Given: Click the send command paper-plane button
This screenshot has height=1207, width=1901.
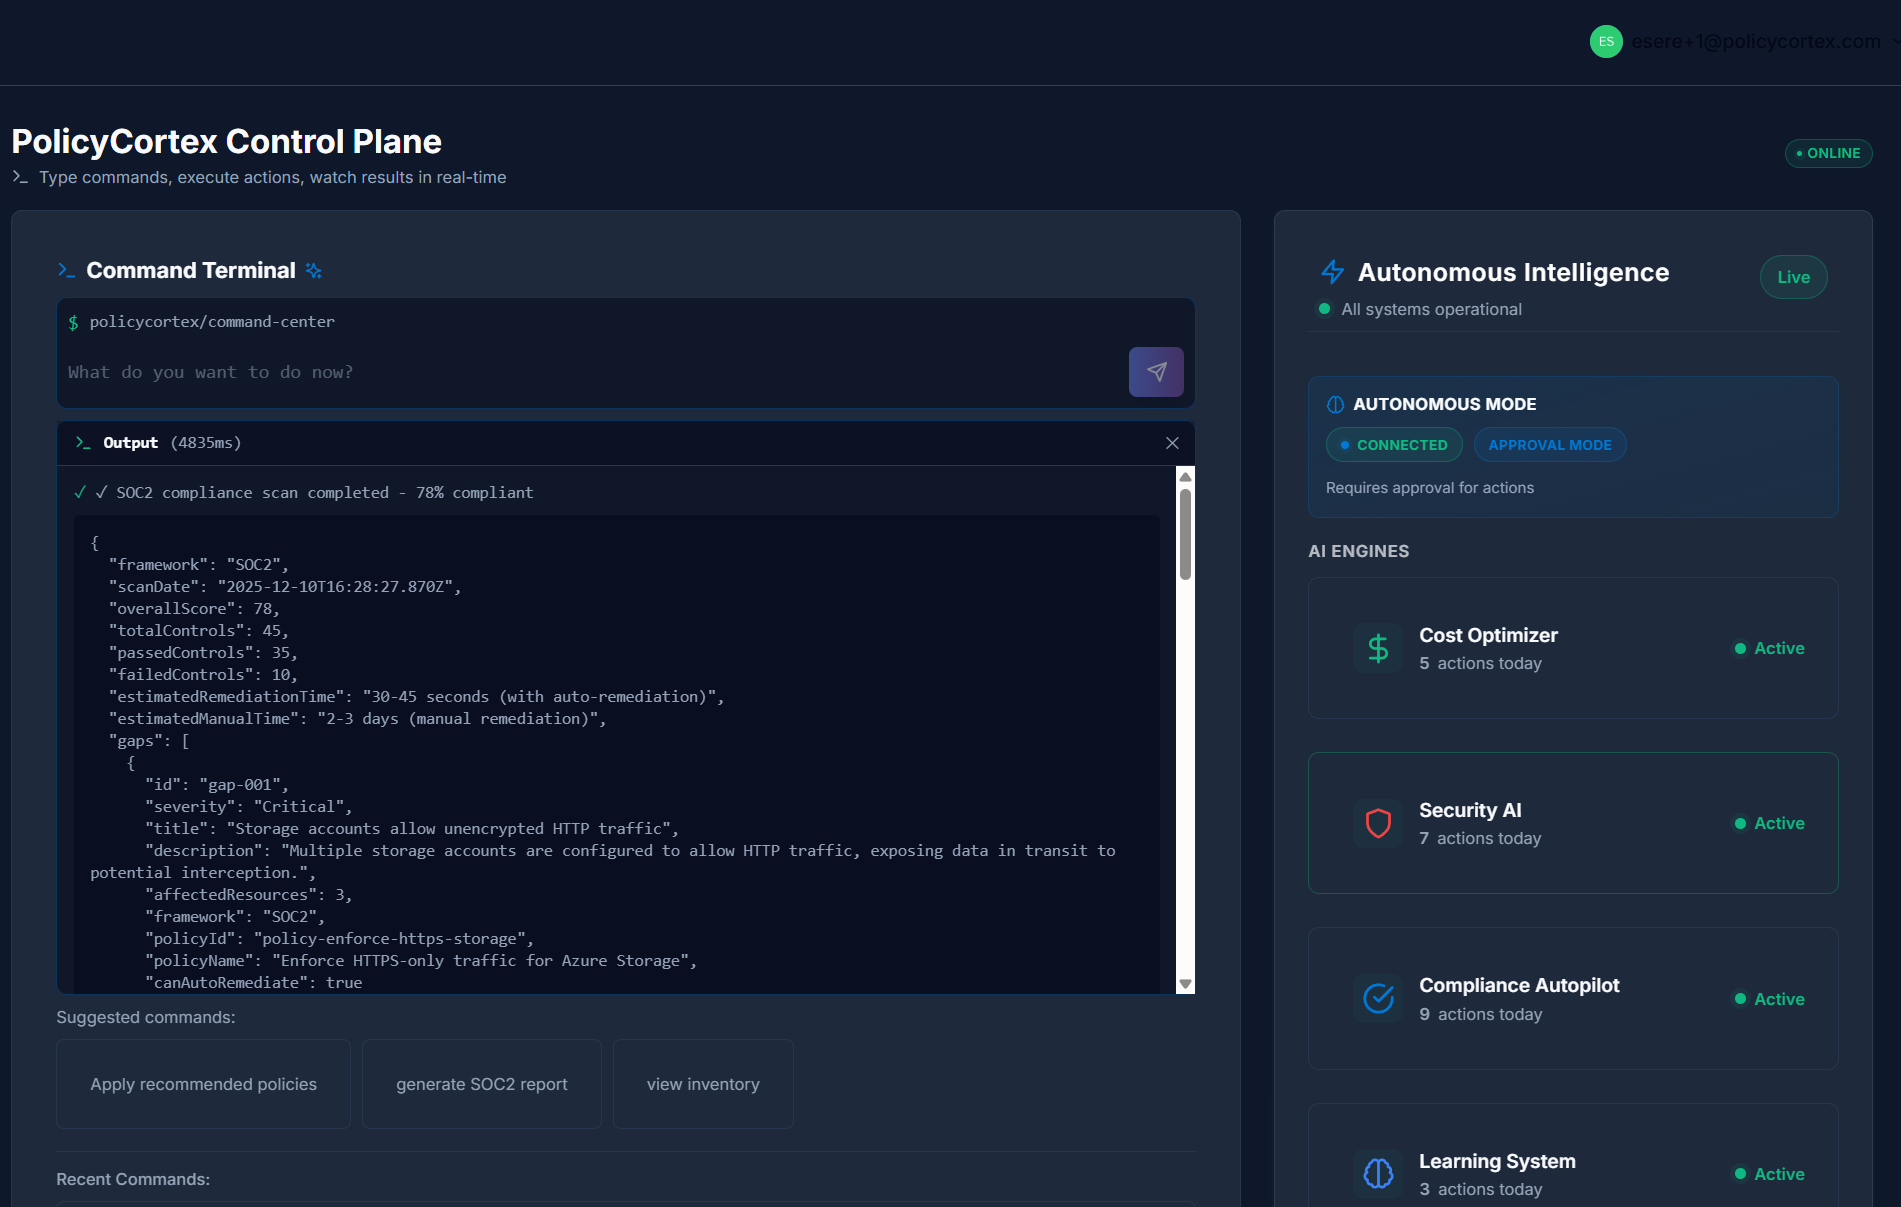Looking at the screenshot, I should coord(1156,372).
